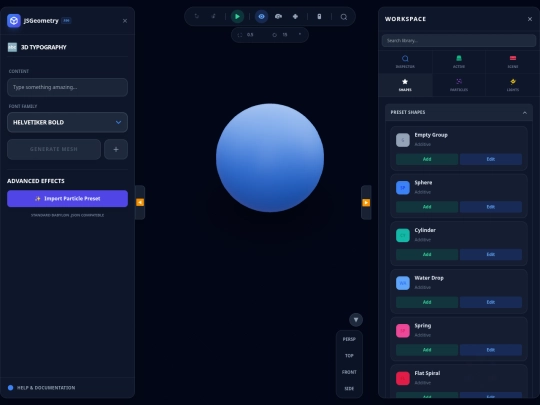Click the 3D Typography abc icon
The height and width of the screenshot is (405, 540).
pos(12,47)
